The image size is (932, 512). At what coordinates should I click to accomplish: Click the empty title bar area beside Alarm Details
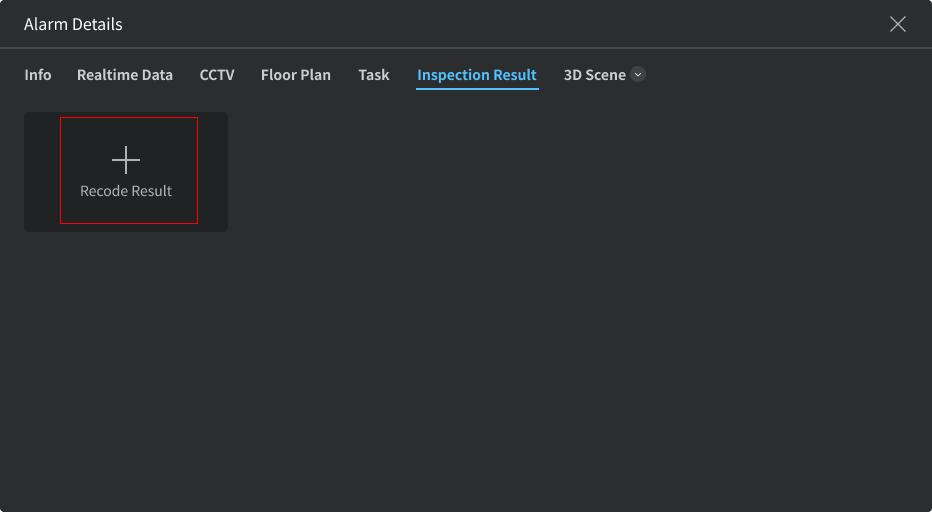pos(500,24)
